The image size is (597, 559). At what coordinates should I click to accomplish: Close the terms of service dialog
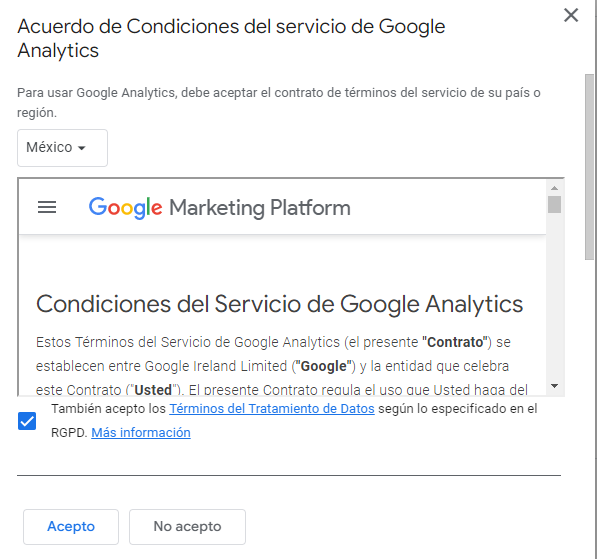(x=571, y=16)
